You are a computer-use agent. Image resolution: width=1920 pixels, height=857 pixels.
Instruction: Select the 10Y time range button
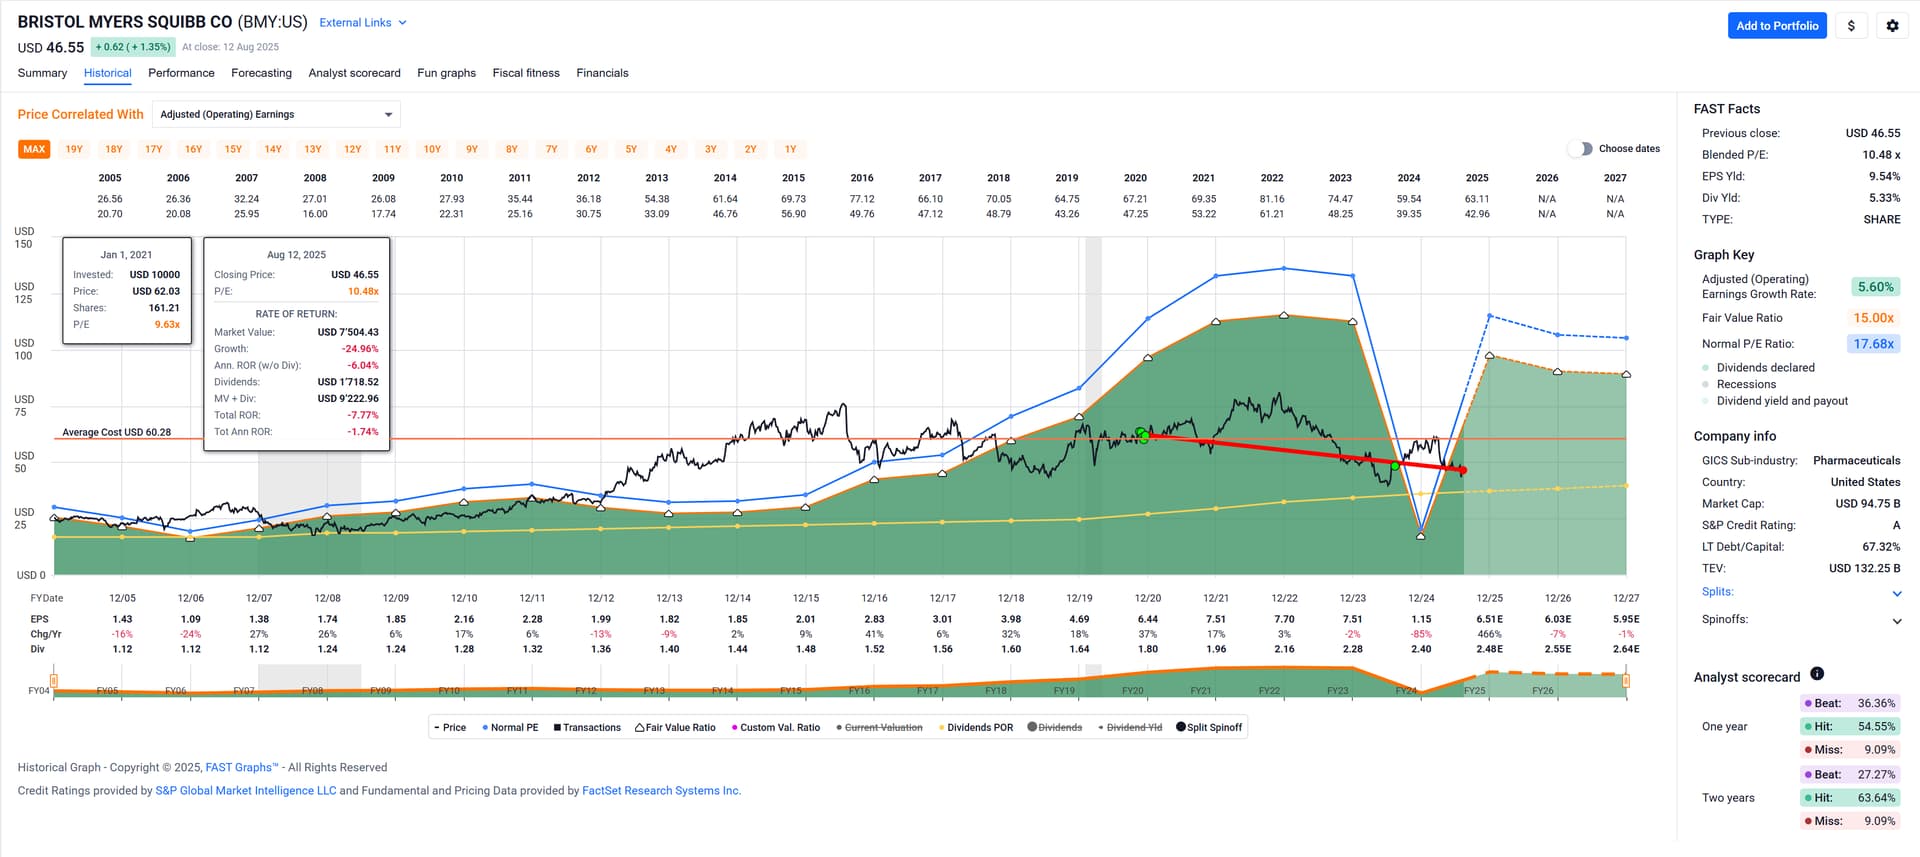432,149
